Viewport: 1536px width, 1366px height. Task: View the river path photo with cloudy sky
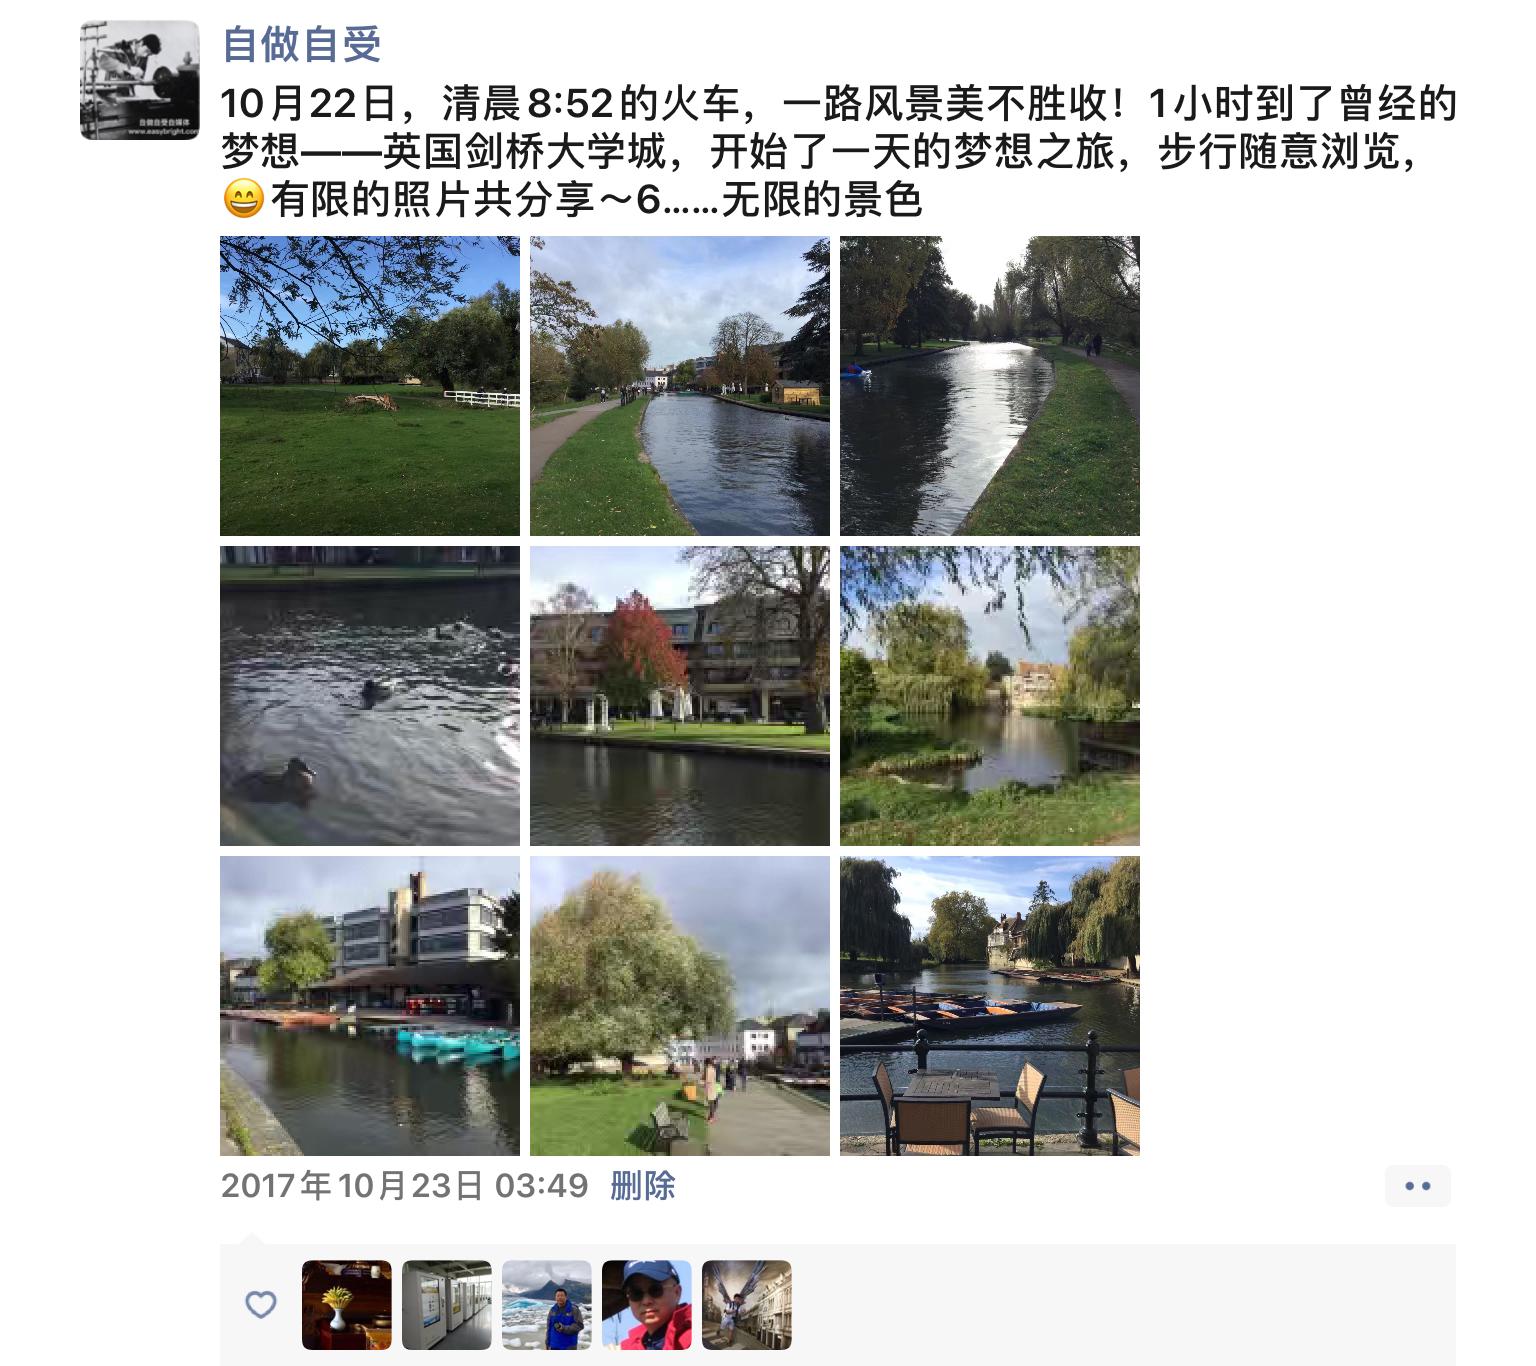point(680,386)
